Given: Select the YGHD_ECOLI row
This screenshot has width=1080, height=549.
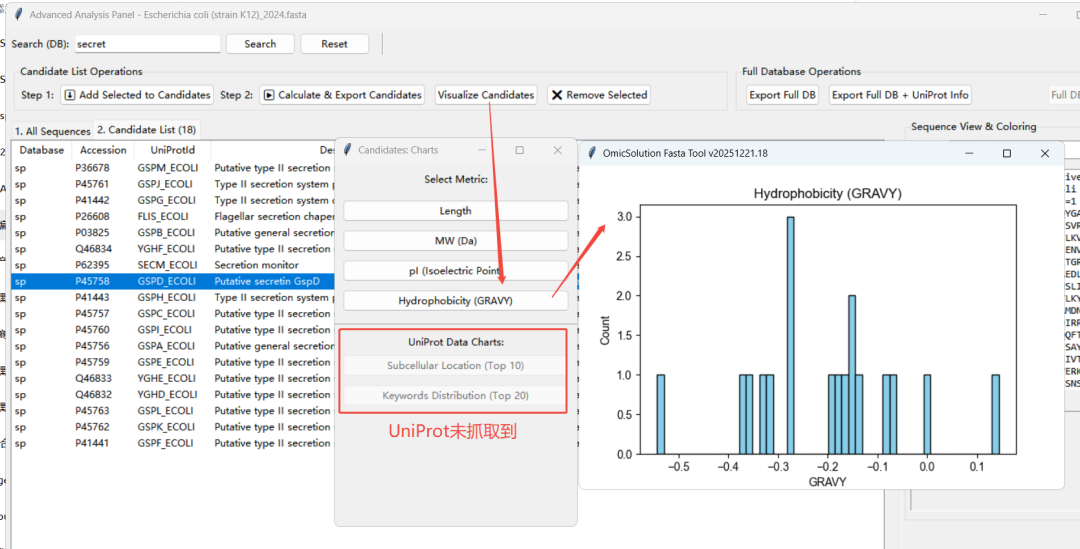Looking at the screenshot, I should 173,395.
